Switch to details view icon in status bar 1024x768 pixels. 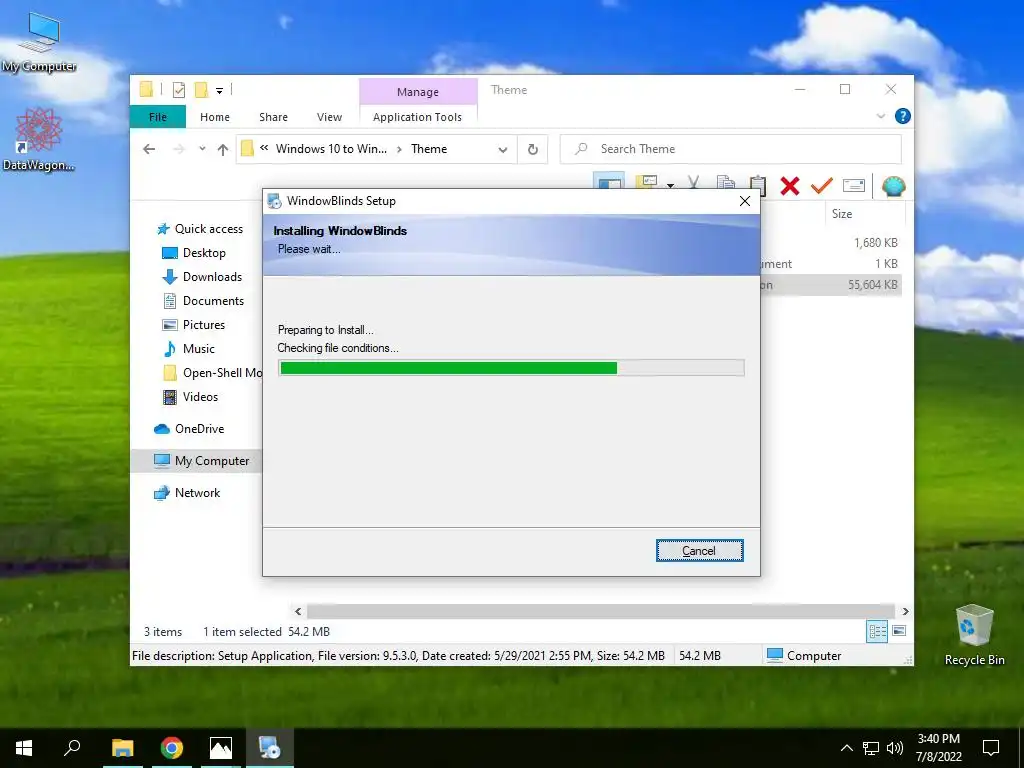tap(877, 631)
